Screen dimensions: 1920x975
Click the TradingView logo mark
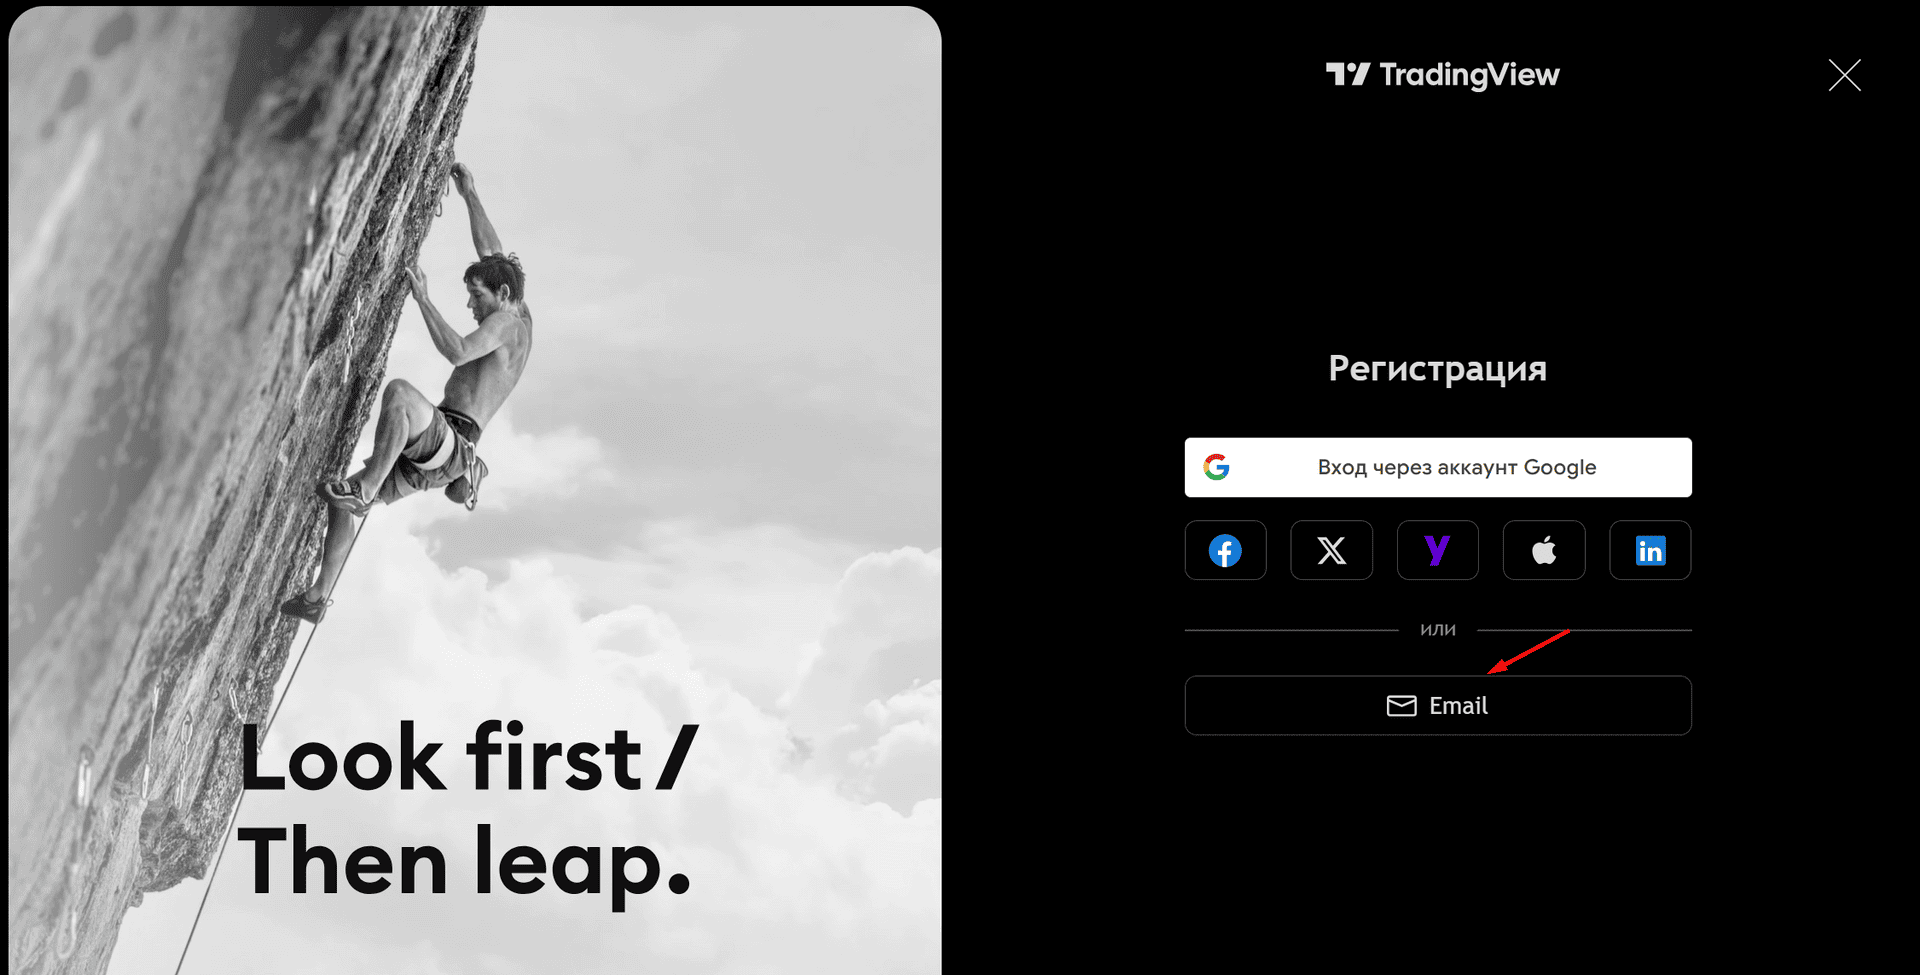(1347, 74)
